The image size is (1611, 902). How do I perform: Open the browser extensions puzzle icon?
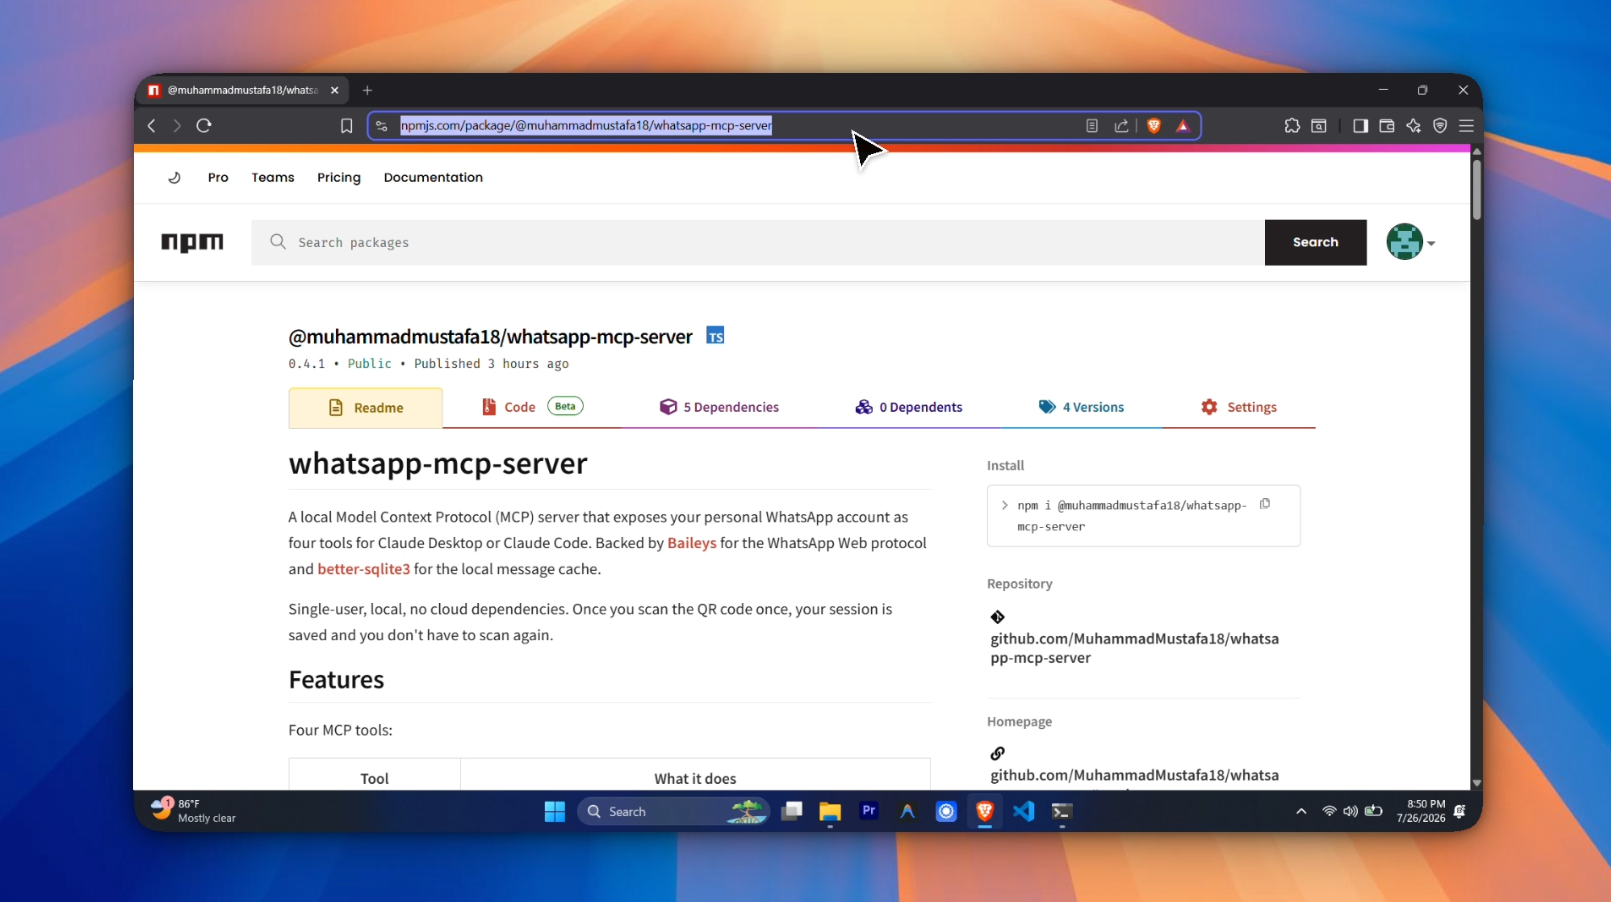coord(1292,126)
